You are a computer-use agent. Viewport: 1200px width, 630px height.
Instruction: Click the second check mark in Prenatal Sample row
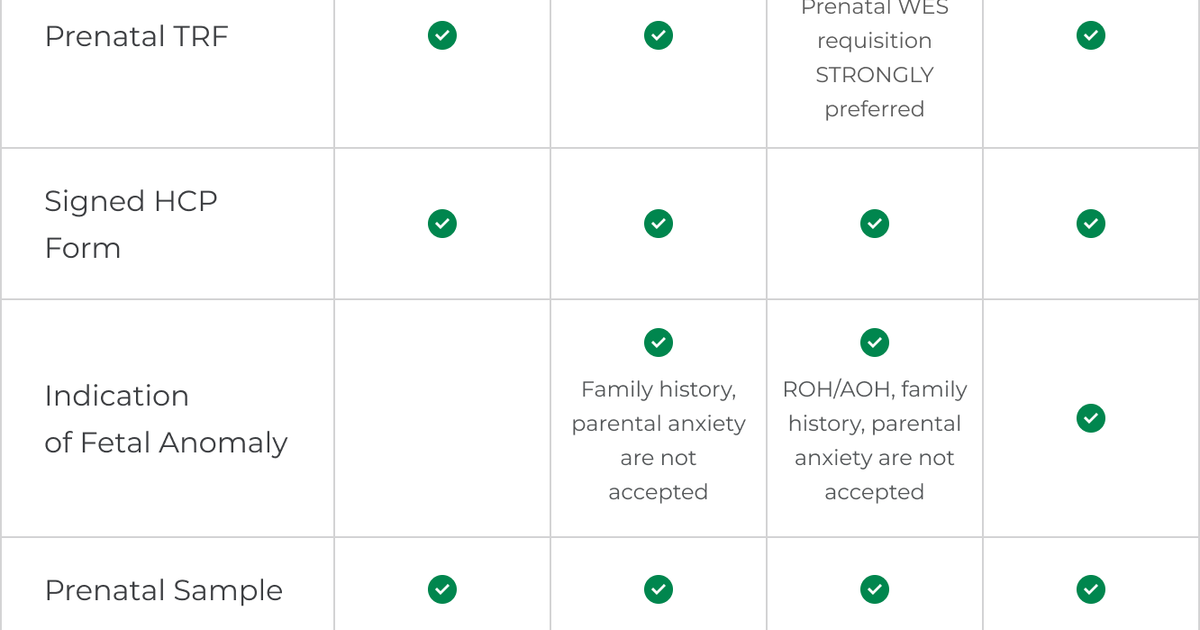coord(658,590)
